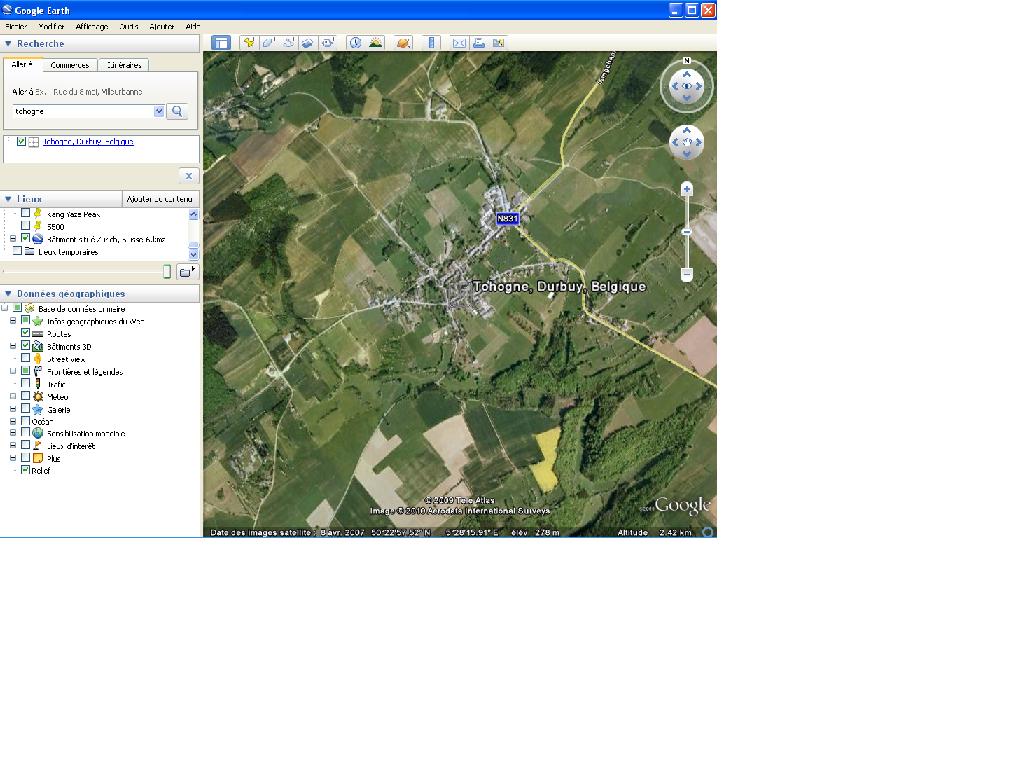Image resolution: width=1024 pixels, height=768 pixels.
Task: Expand the Sensibilisation mondiale tree node
Action: pos(13,432)
